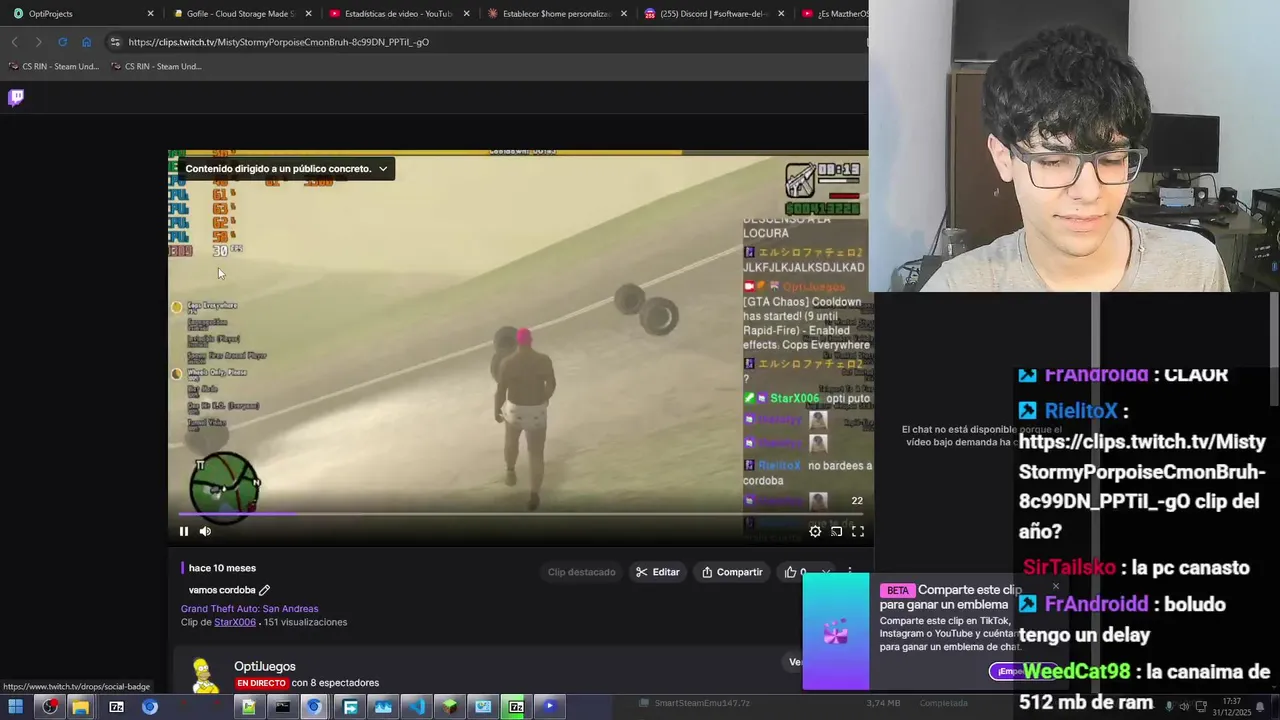1280x720 pixels.
Task: Click OptiJuegos Homer avatar
Action: click(x=205, y=675)
